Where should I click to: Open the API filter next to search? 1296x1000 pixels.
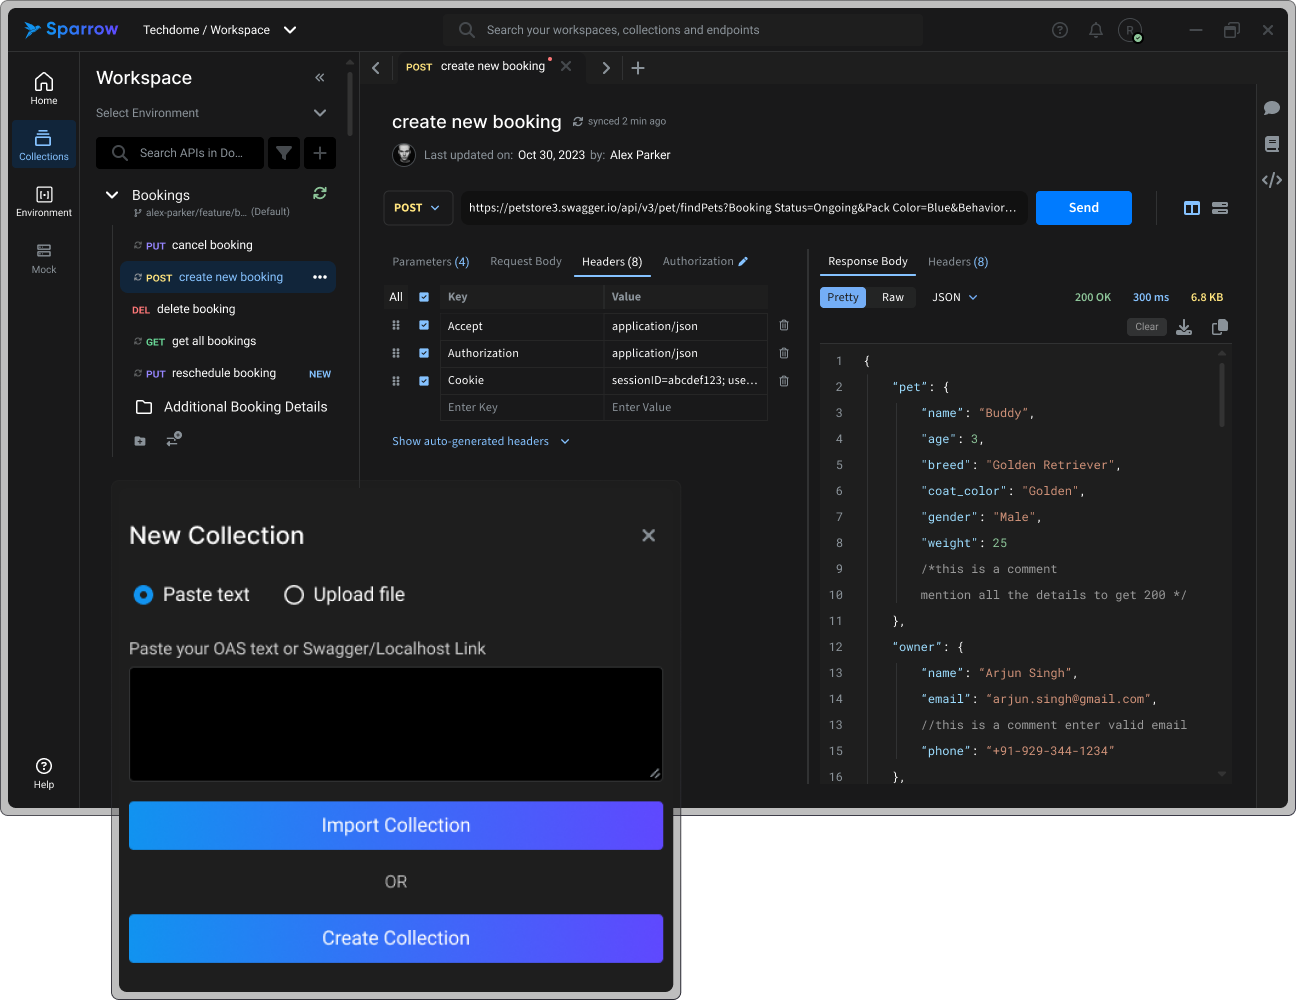(284, 153)
